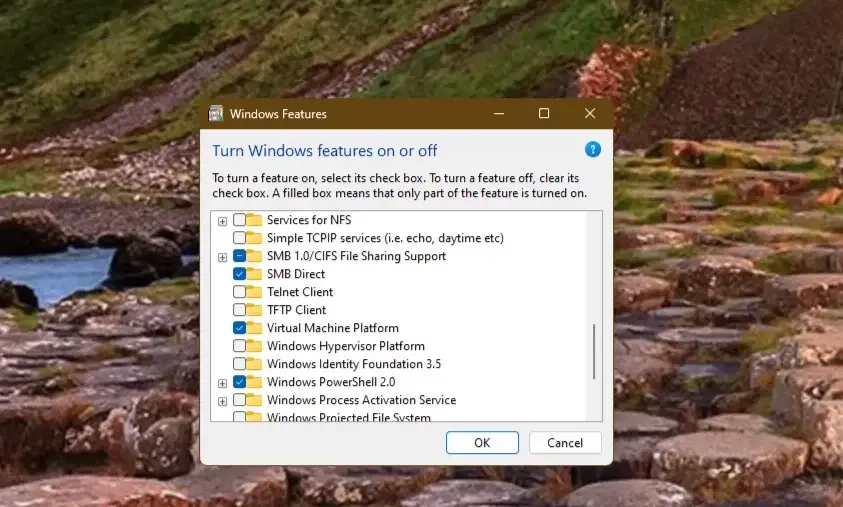The height and width of the screenshot is (507, 843).
Task: Select the SMB 1.0/CIFS File Sharing Support label
Action: pos(356,256)
